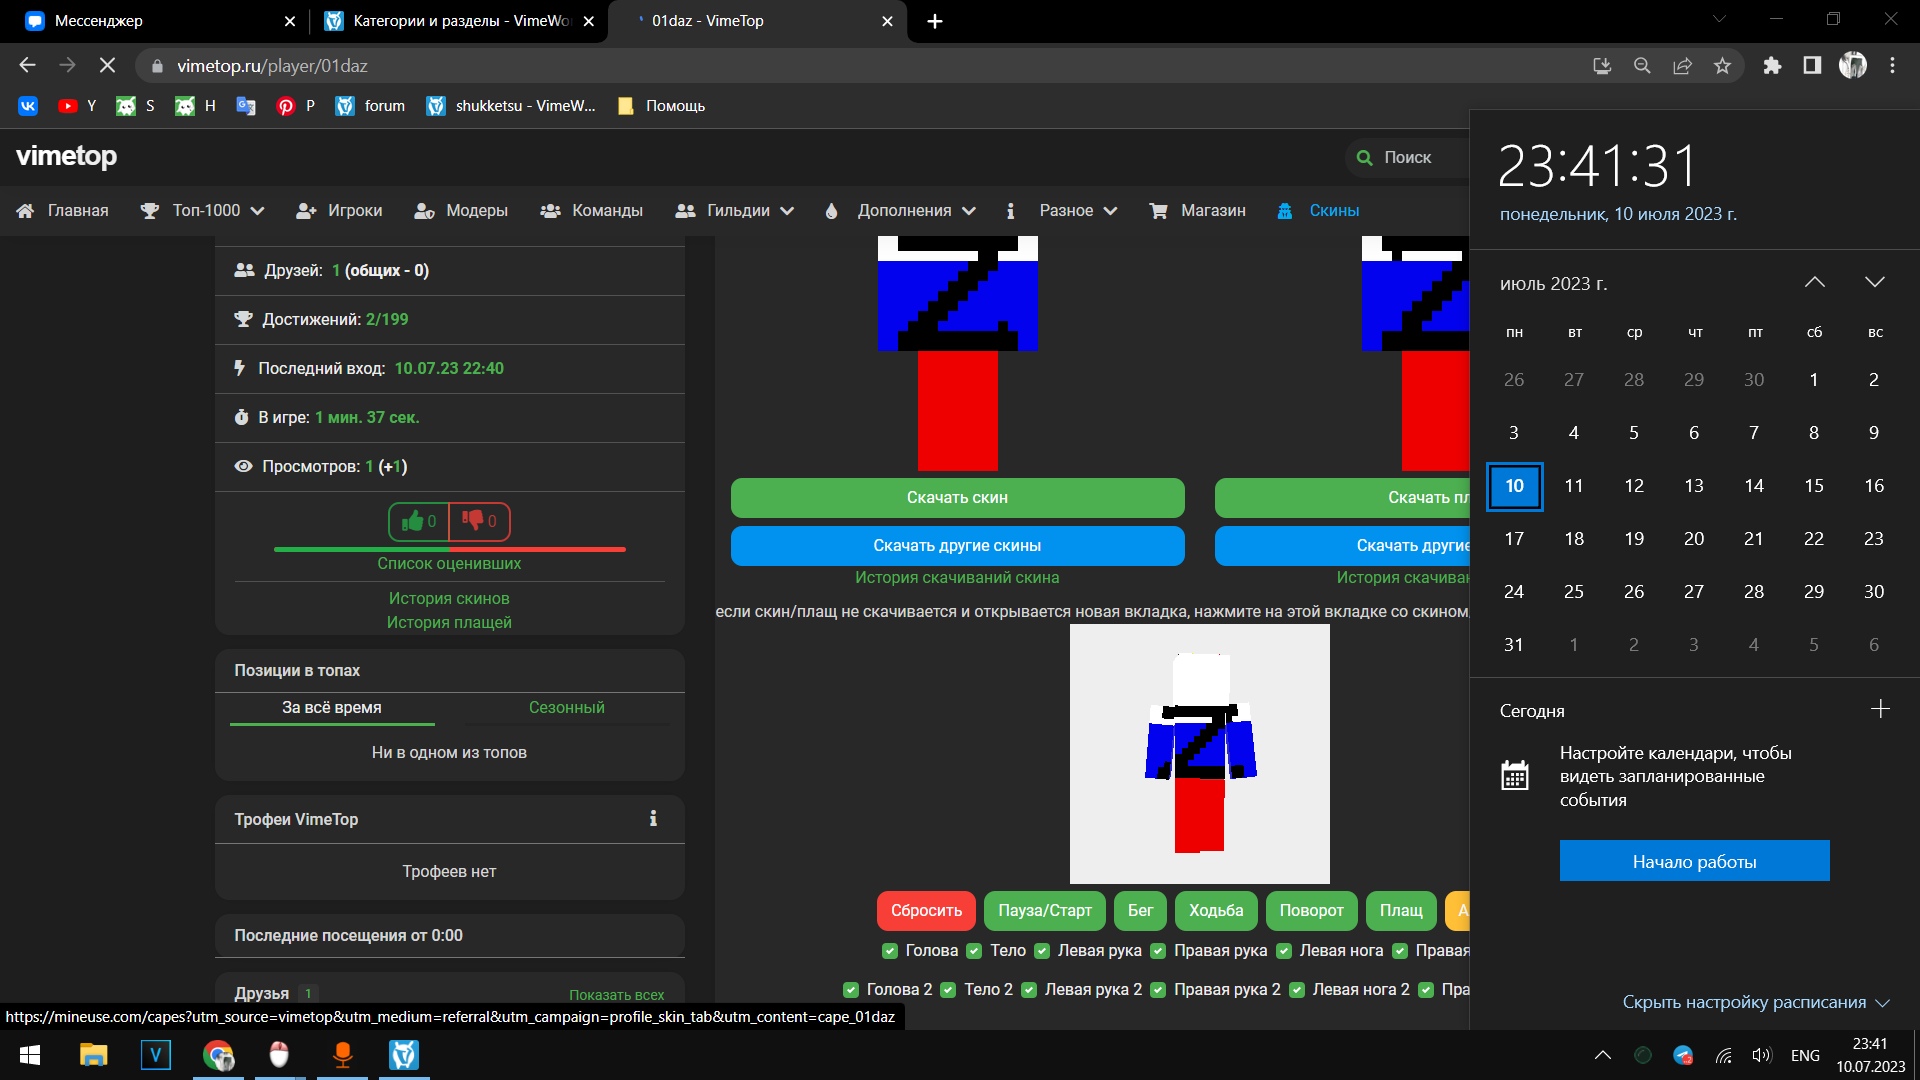
Task: Open File Explorer from taskbar
Action: [x=93, y=1055]
